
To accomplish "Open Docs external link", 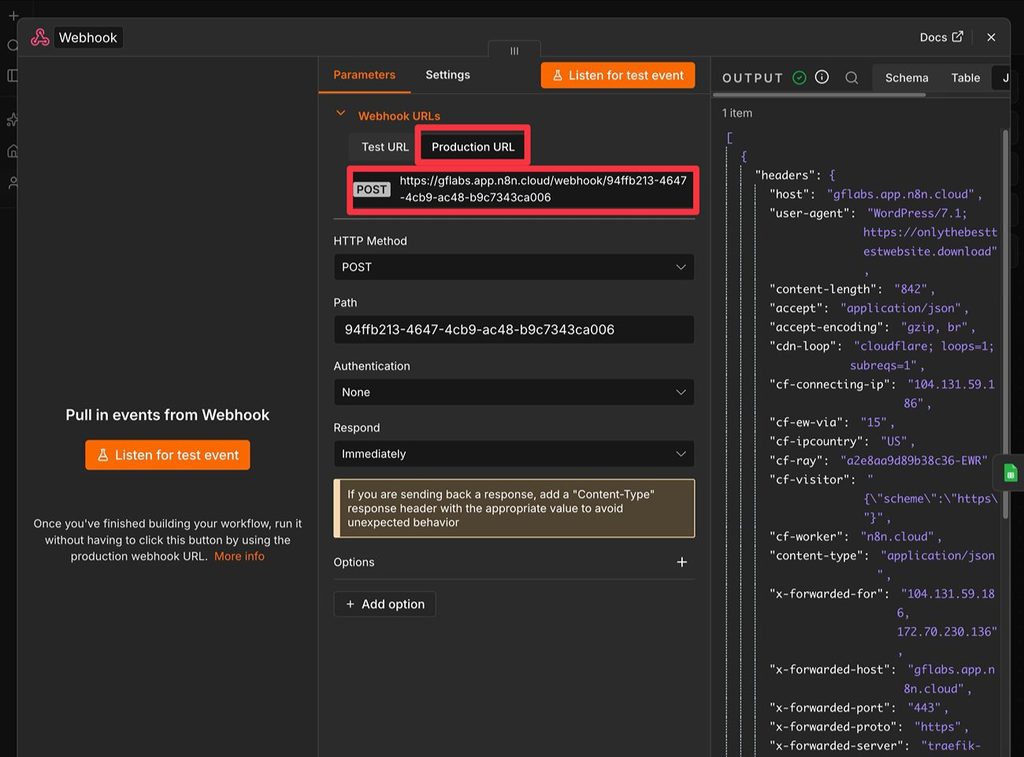I will [x=941, y=37].
